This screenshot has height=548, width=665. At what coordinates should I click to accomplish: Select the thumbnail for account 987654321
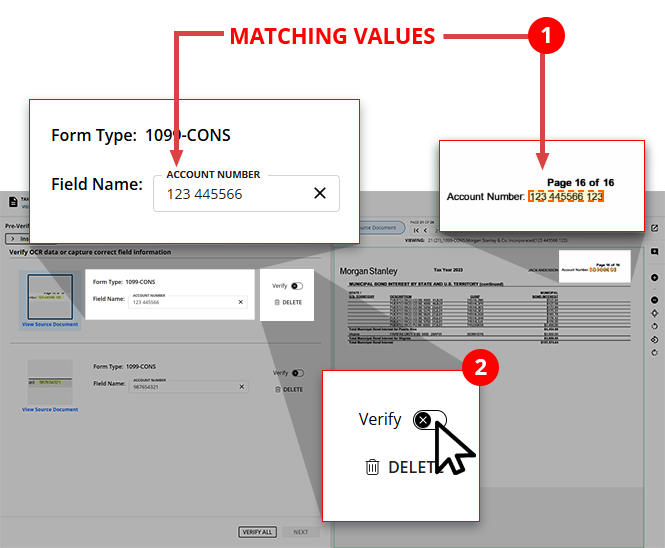[x=50, y=382]
